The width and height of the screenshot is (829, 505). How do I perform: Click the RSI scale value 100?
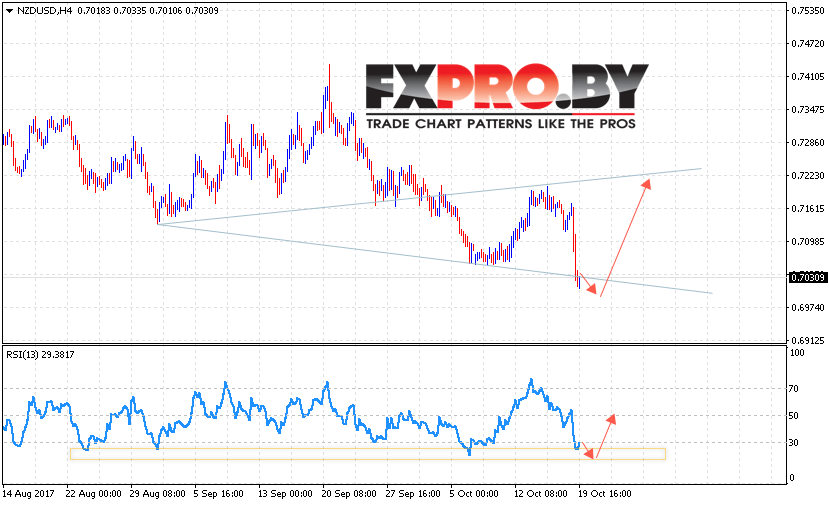tap(797, 353)
